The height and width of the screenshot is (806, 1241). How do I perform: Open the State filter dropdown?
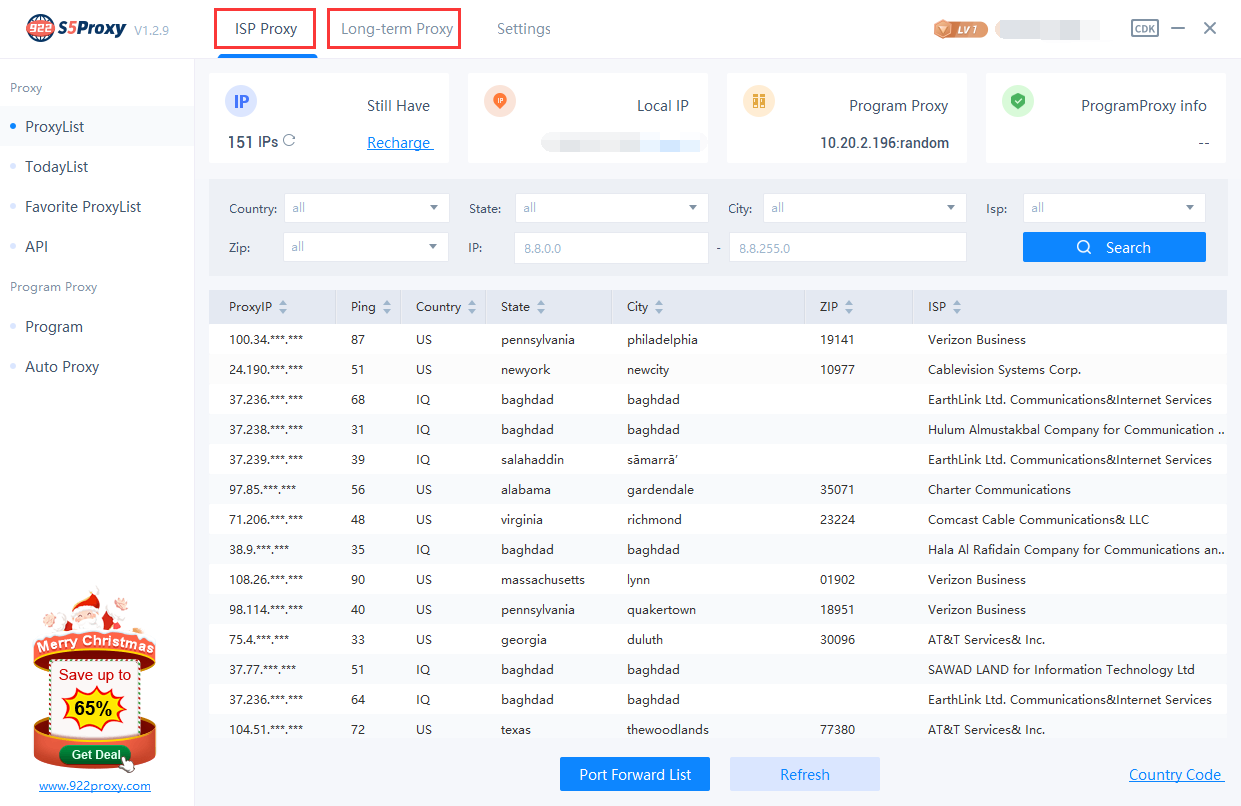pos(612,208)
